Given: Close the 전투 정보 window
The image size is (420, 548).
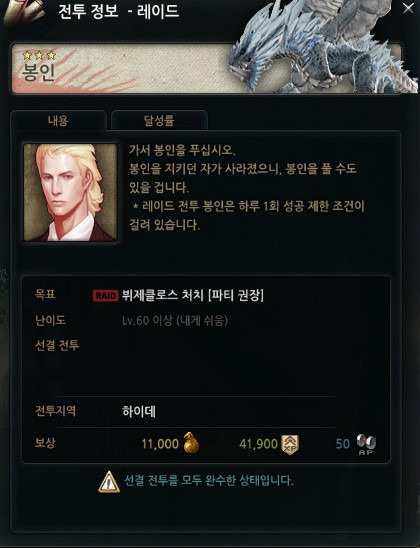Looking at the screenshot, I should 408,8.
